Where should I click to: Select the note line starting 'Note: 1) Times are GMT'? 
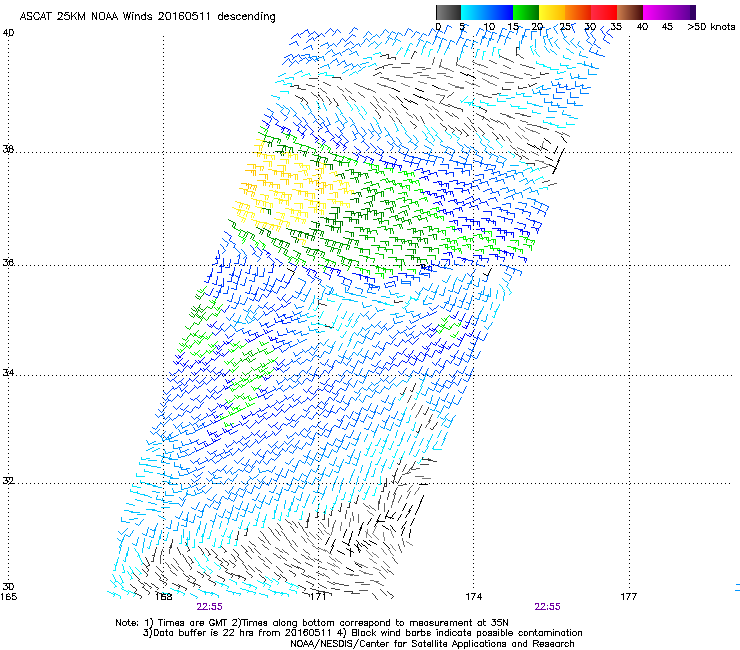tap(311, 623)
